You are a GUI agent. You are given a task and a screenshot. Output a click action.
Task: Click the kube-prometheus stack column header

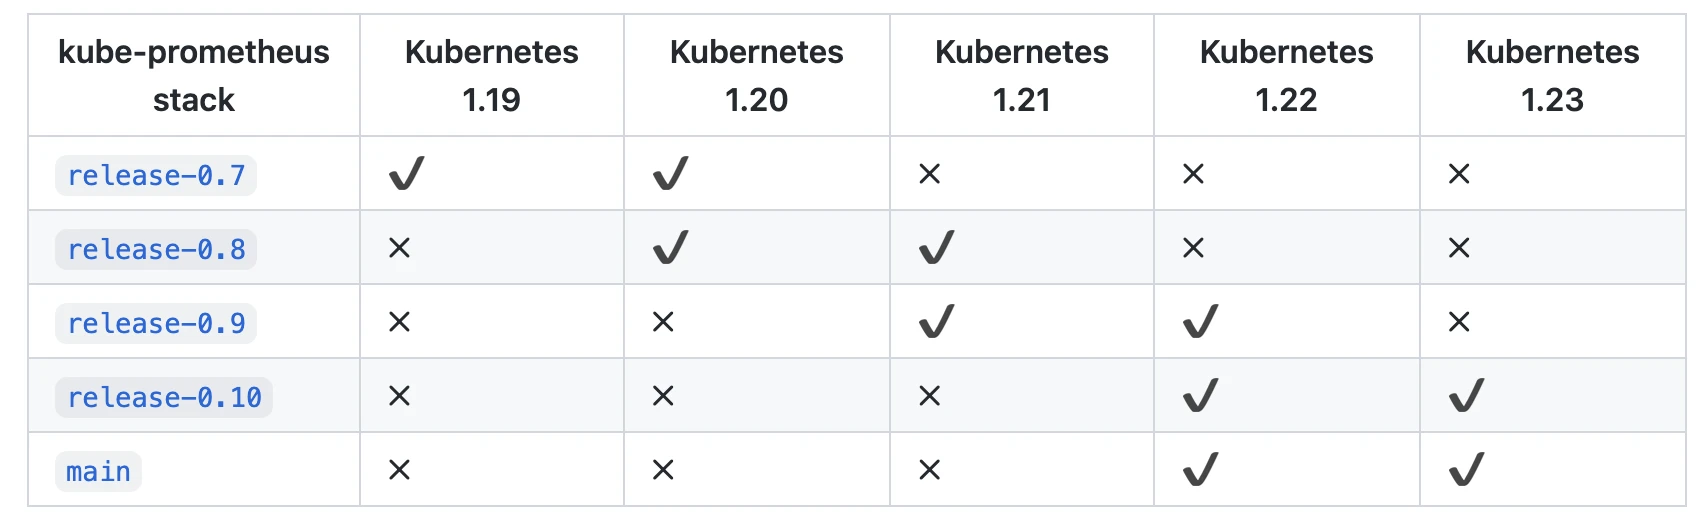(194, 76)
